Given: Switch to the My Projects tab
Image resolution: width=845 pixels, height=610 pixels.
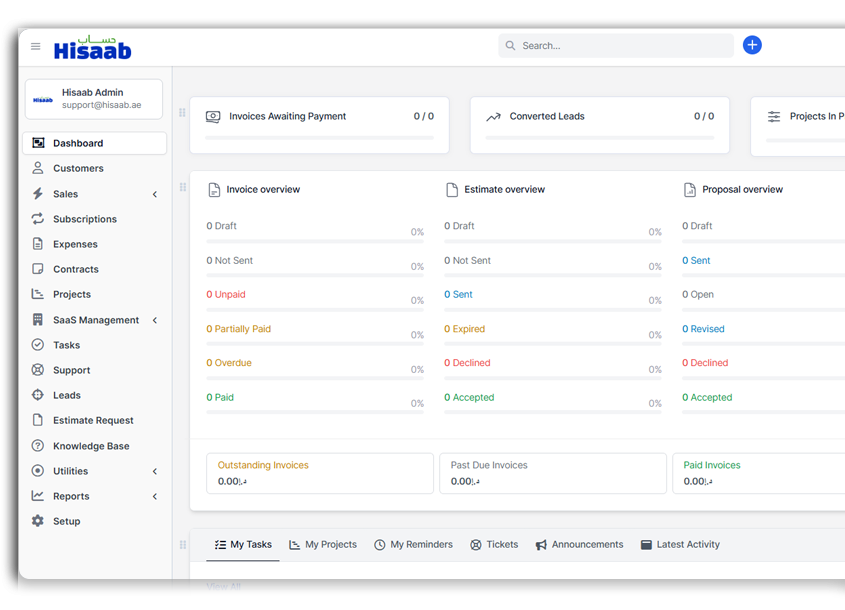Looking at the screenshot, I should [x=322, y=545].
